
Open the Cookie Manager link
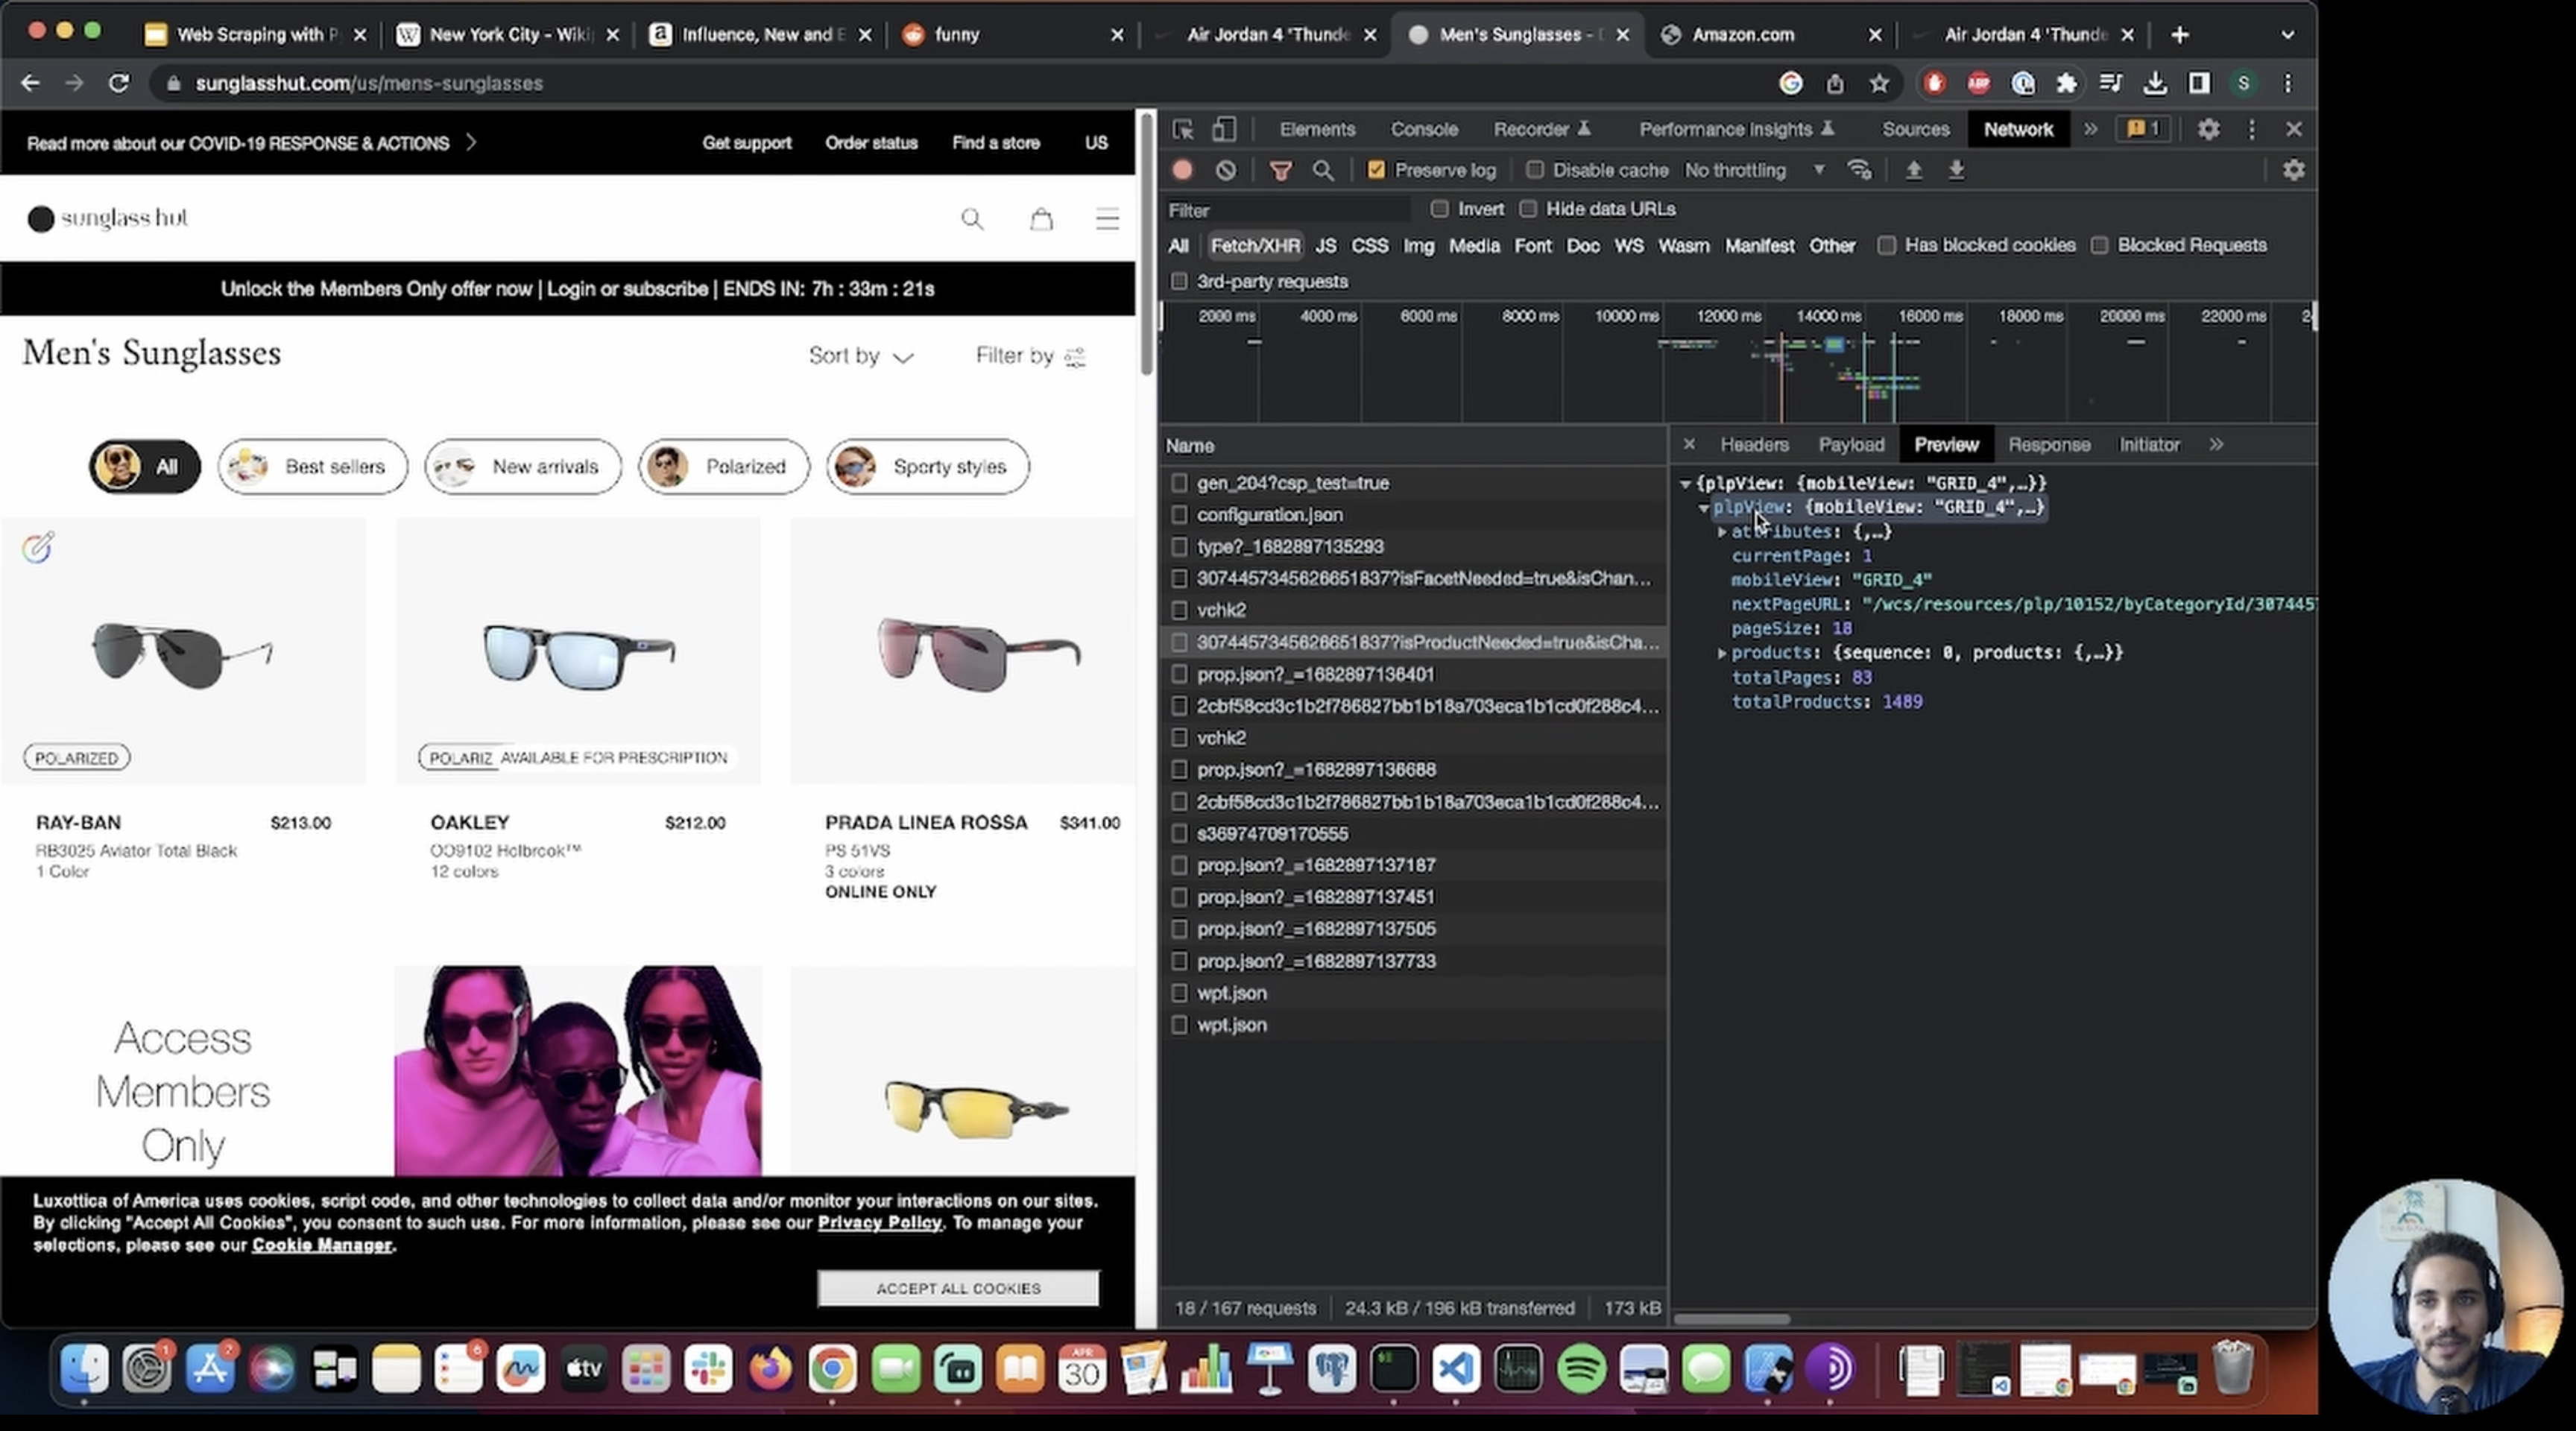pos(321,1245)
